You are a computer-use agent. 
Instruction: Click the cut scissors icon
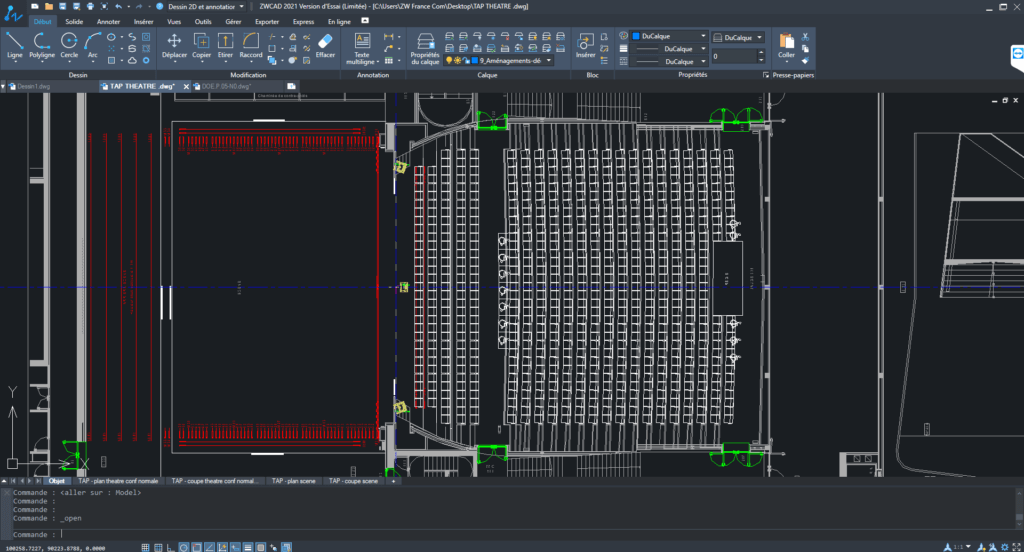805,37
